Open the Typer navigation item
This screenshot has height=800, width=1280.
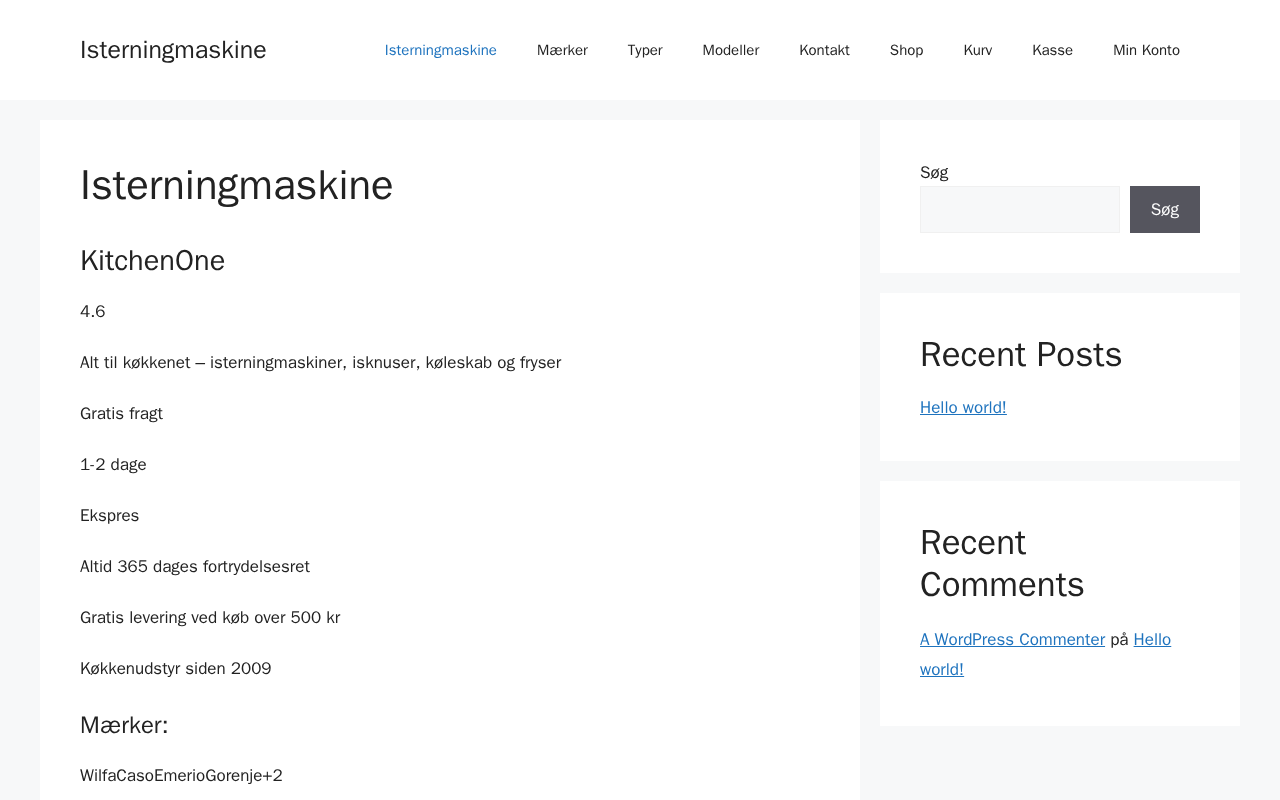click(645, 50)
